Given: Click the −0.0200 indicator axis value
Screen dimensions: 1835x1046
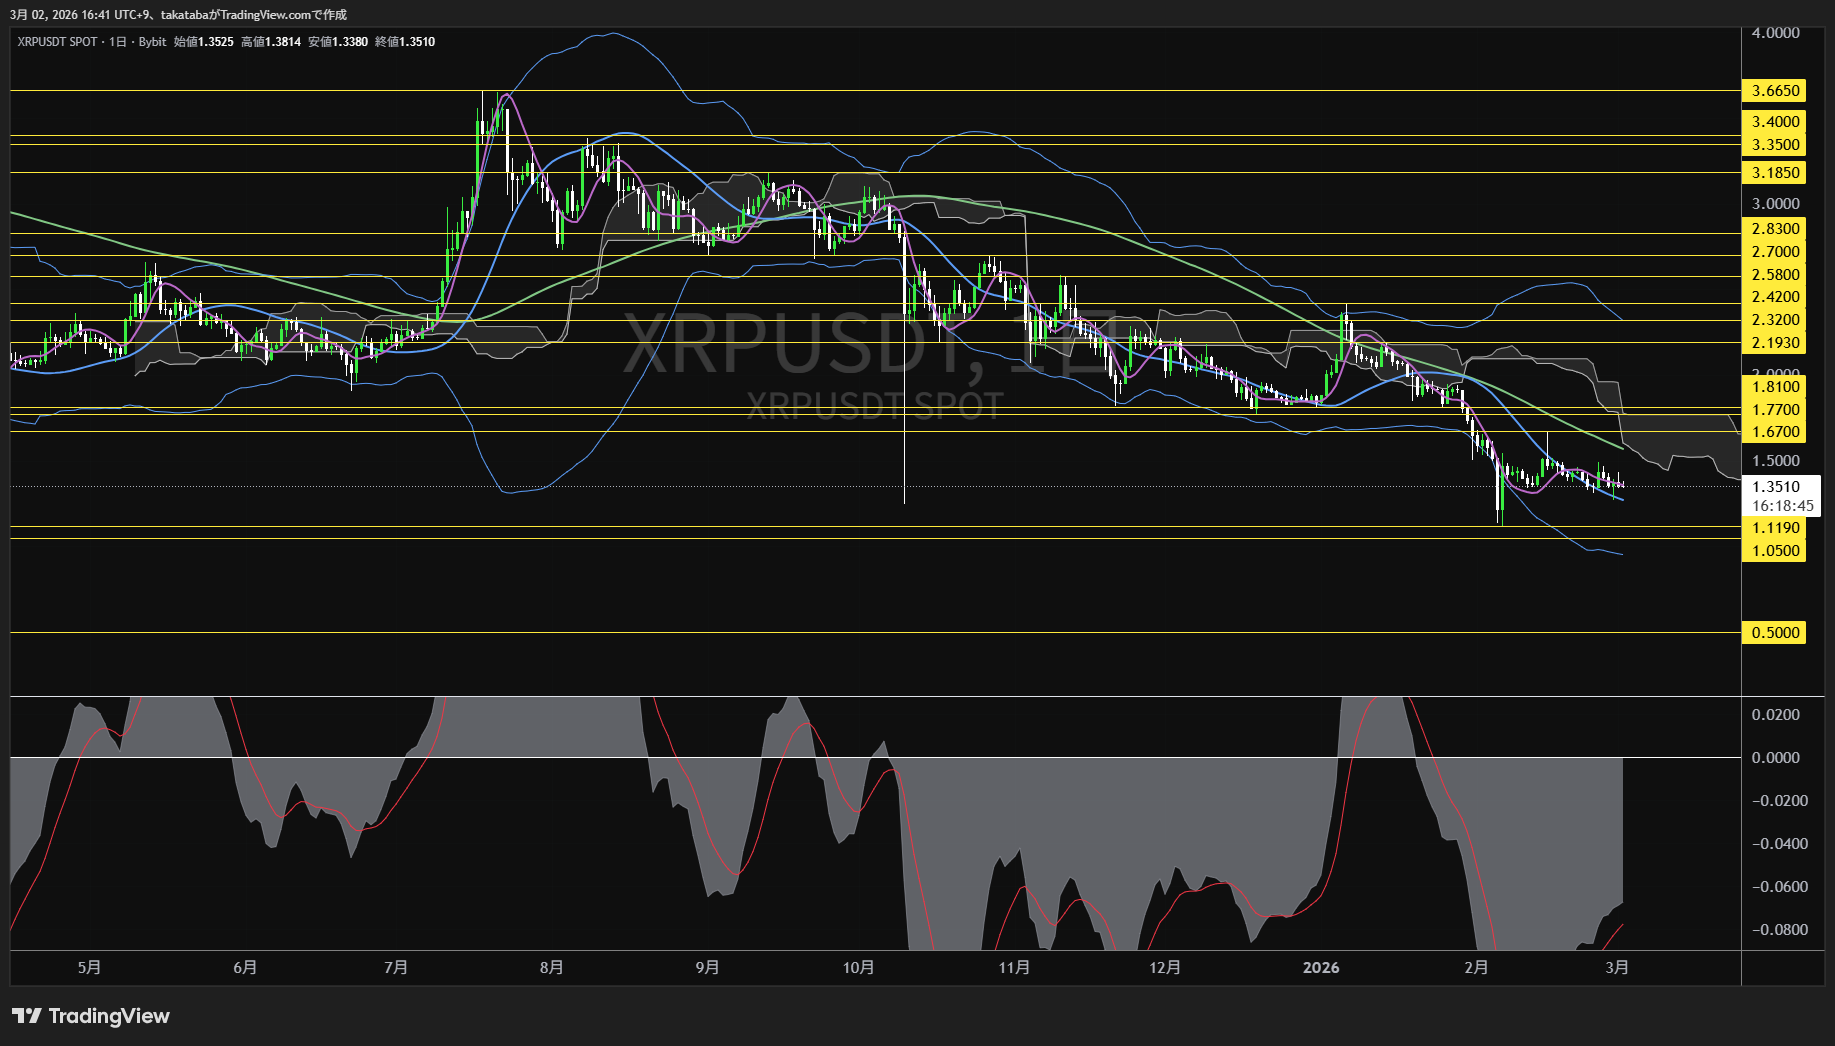Looking at the screenshot, I should [1779, 801].
